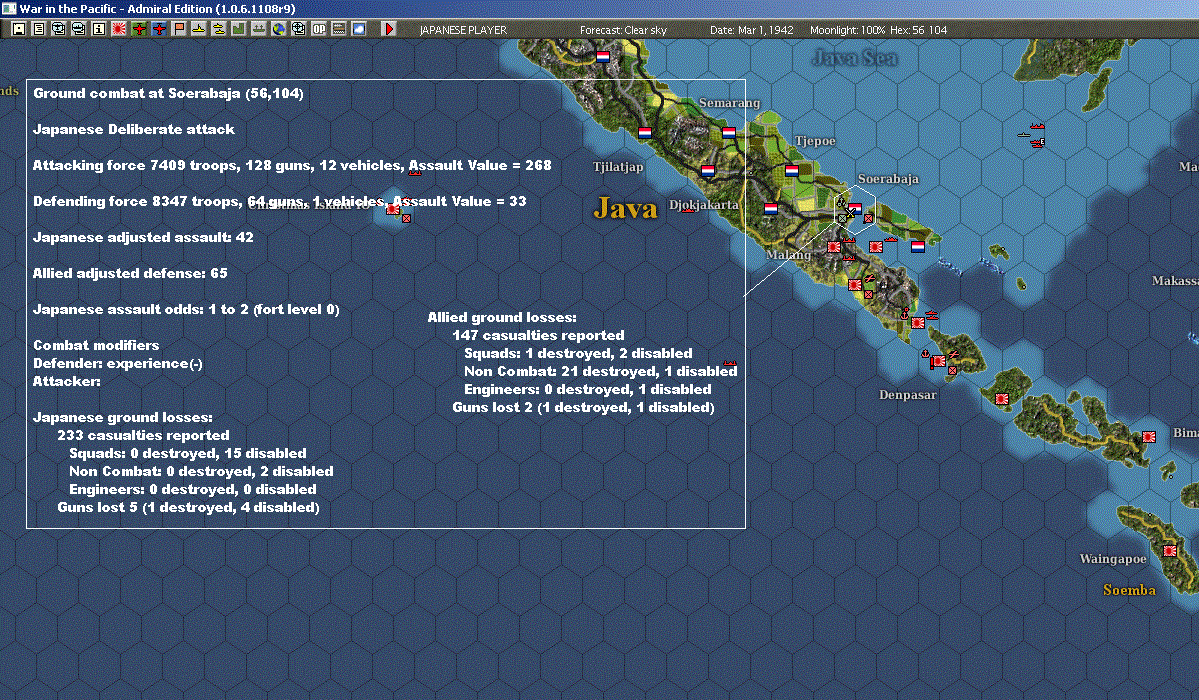Click '147 casualties reported' text
The image size is (1199, 700).
tap(538, 335)
